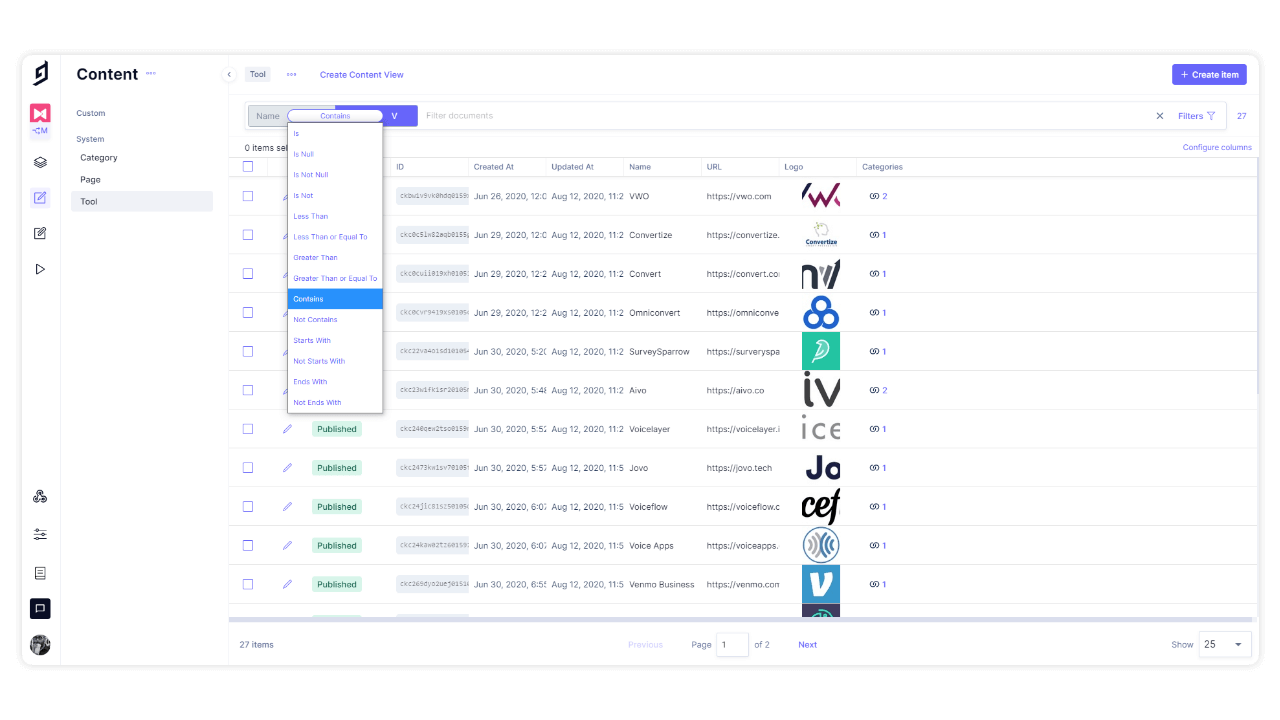Open the Assets pencil icon in sidebar
The width and height of the screenshot is (1280, 720).
(40, 233)
